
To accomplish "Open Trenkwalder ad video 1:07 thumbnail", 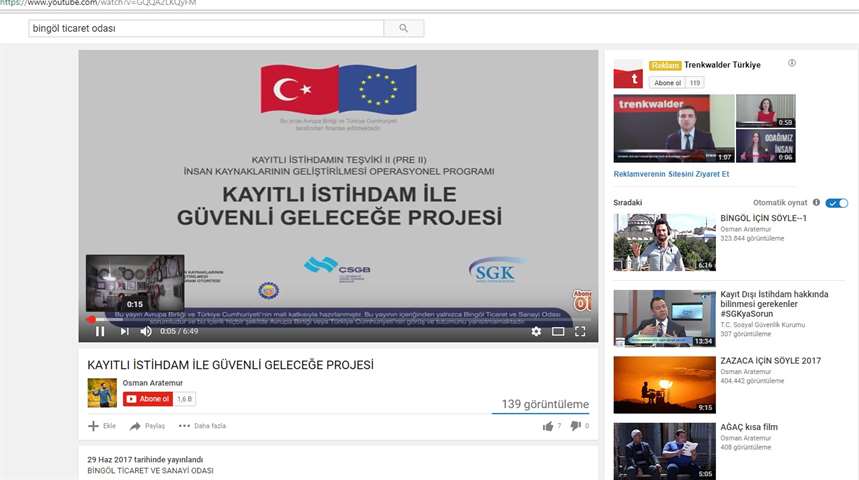I will pyautogui.click(x=674, y=128).
